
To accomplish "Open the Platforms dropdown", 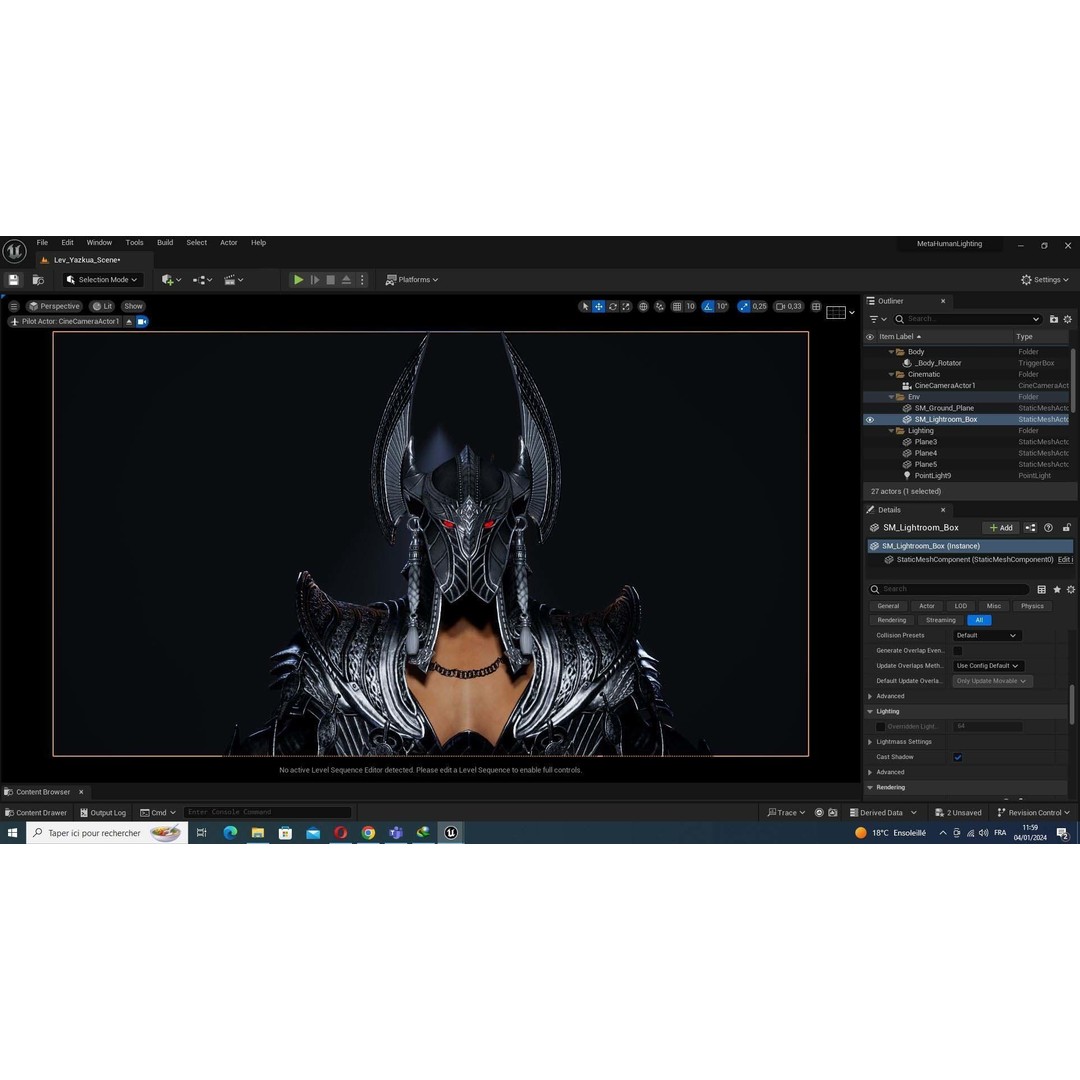I will [412, 280].
